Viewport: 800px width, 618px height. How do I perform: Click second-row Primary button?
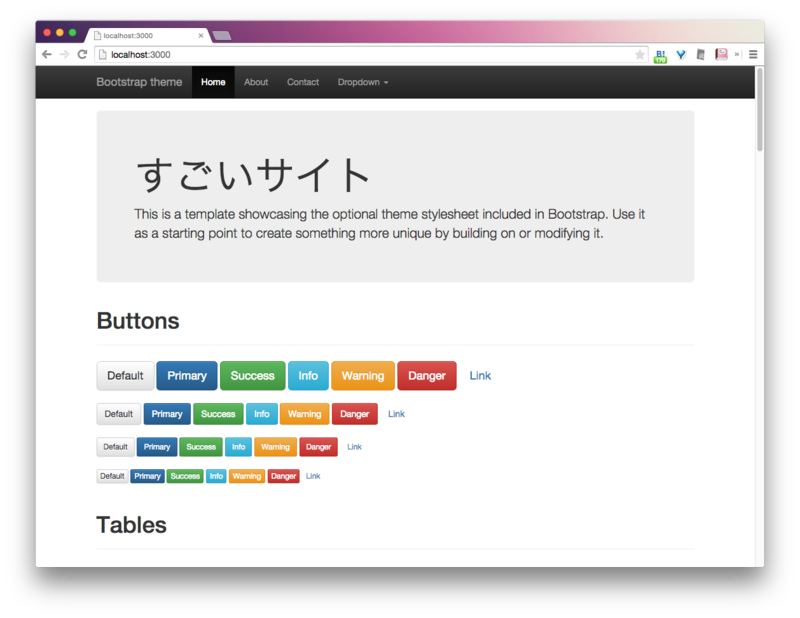167,414
